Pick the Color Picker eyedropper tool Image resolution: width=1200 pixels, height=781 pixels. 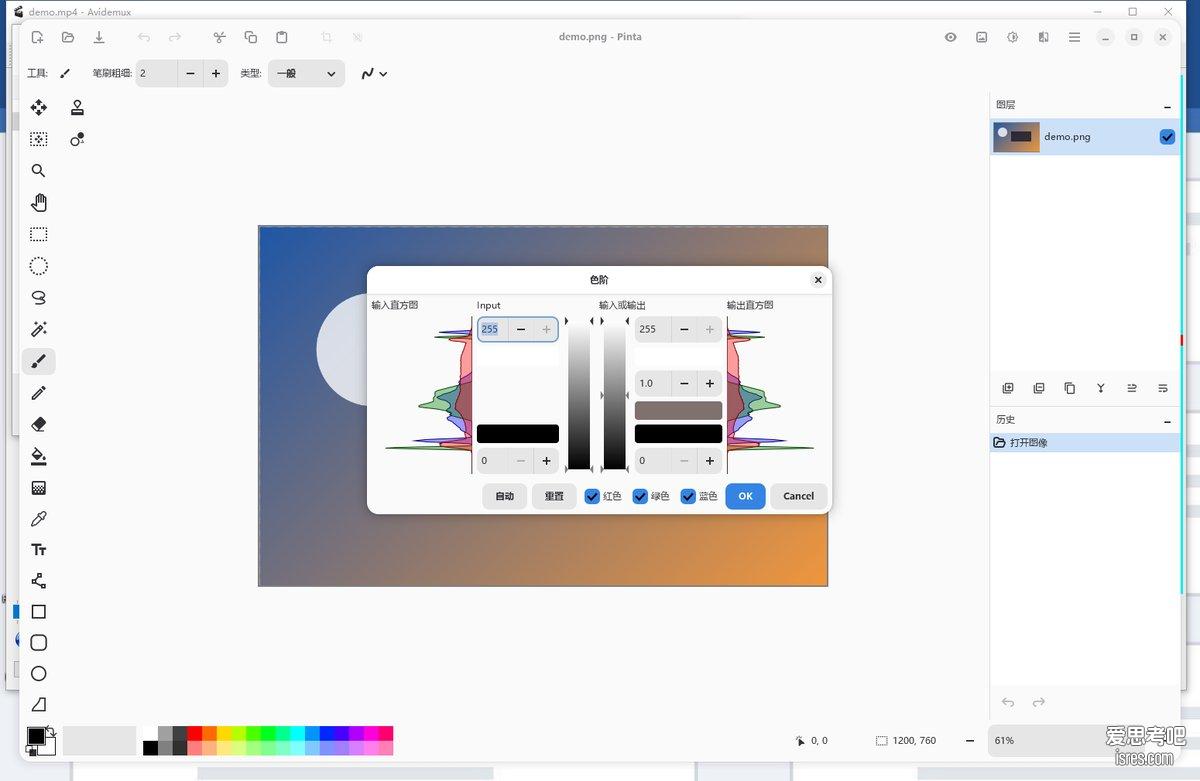coord(39,519)
